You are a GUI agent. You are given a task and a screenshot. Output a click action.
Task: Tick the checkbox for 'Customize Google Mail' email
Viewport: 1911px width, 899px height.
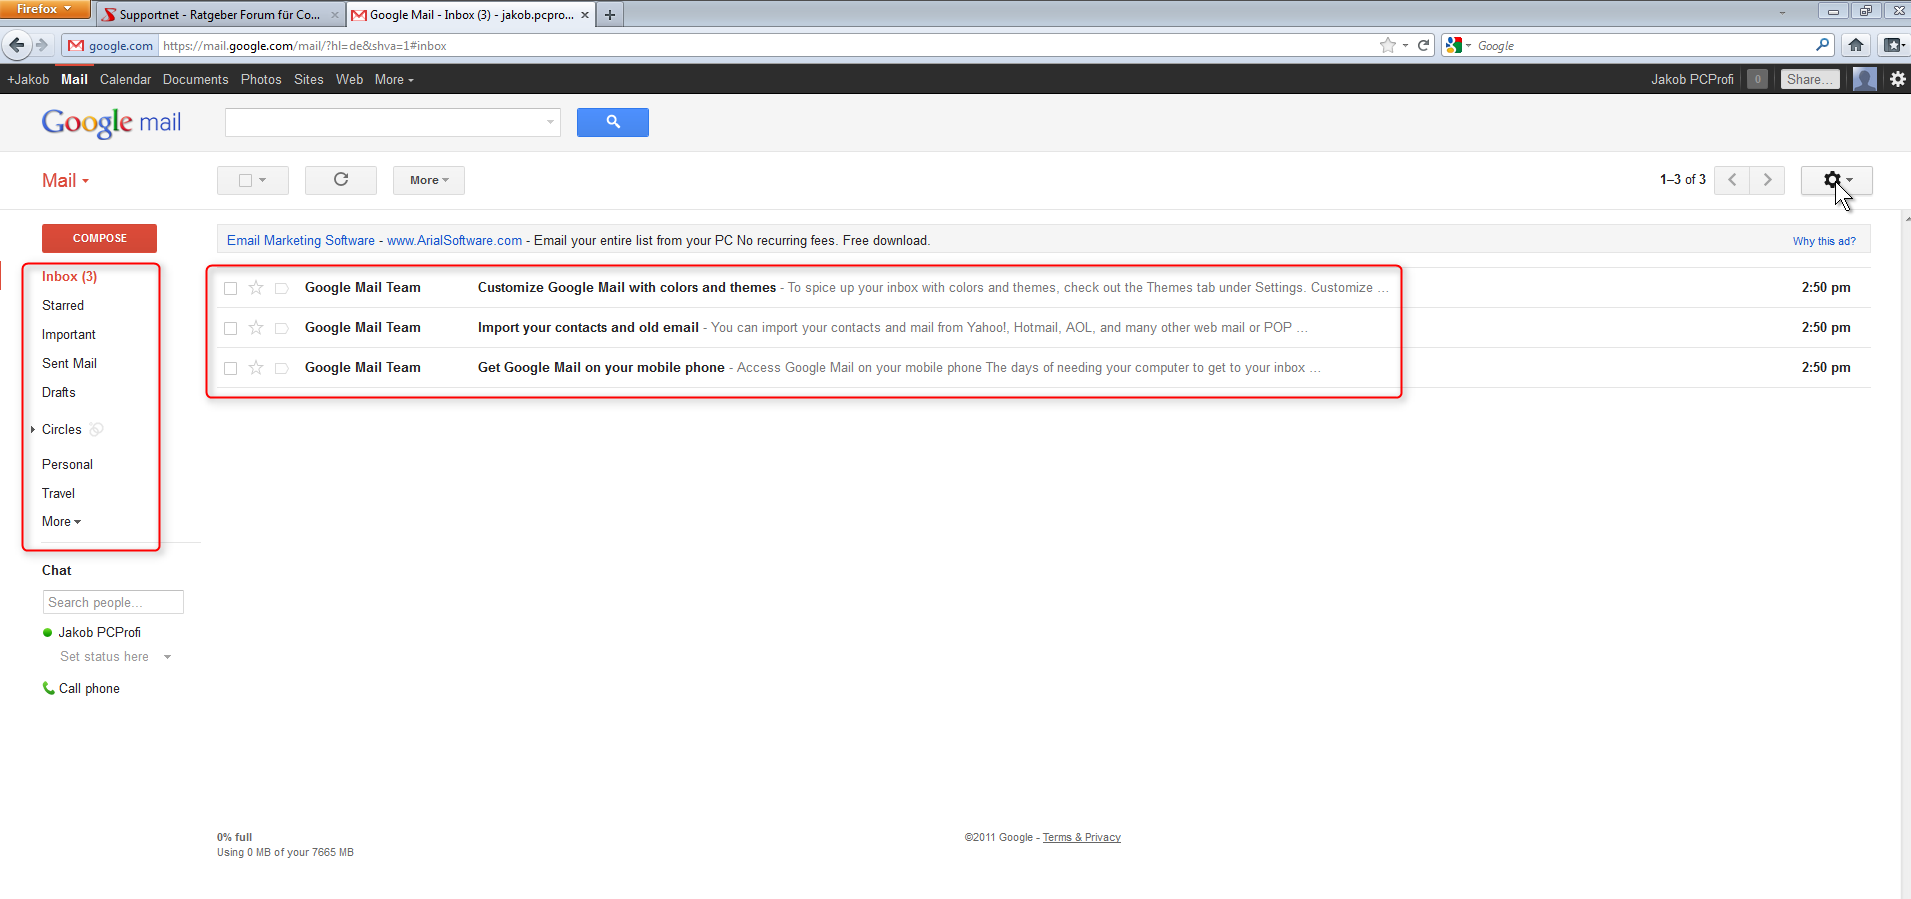point(230,288)
